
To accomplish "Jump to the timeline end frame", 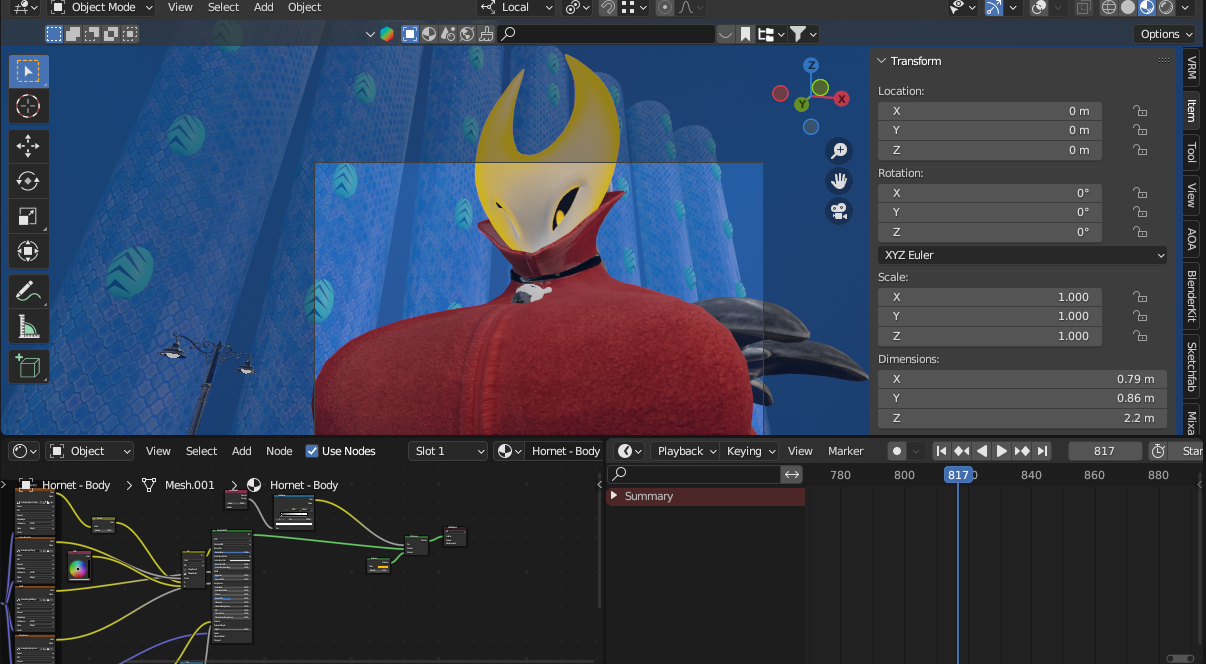I will point(1043,451).
